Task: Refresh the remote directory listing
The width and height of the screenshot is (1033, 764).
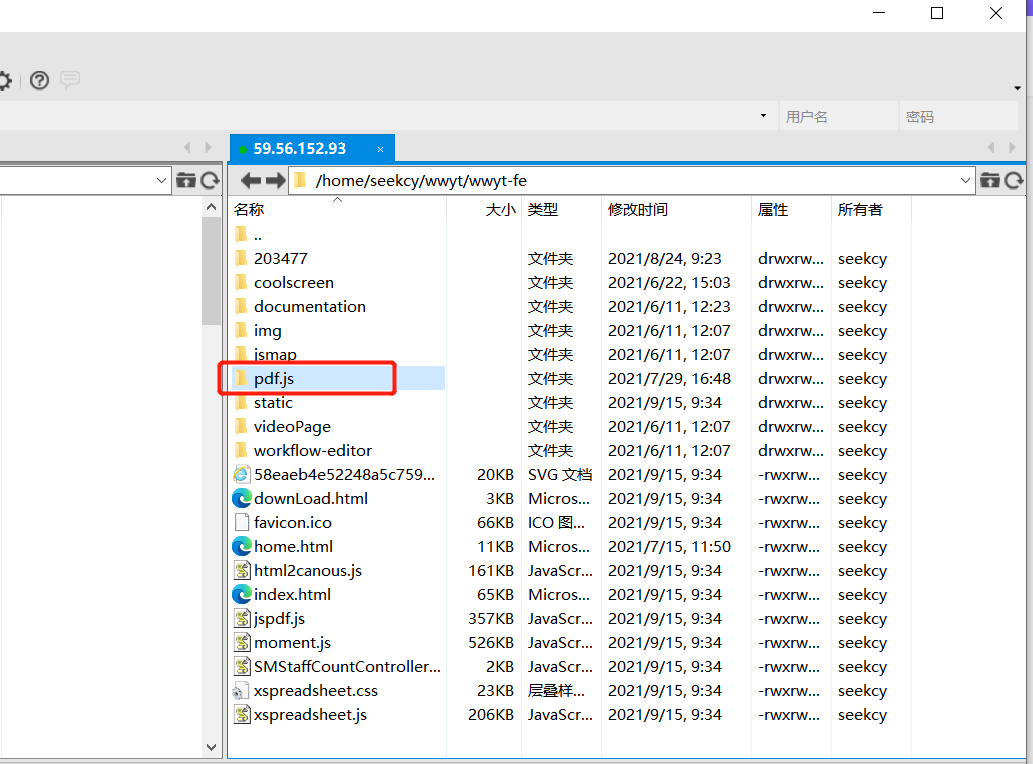Action: click(x=1014, y=180)
